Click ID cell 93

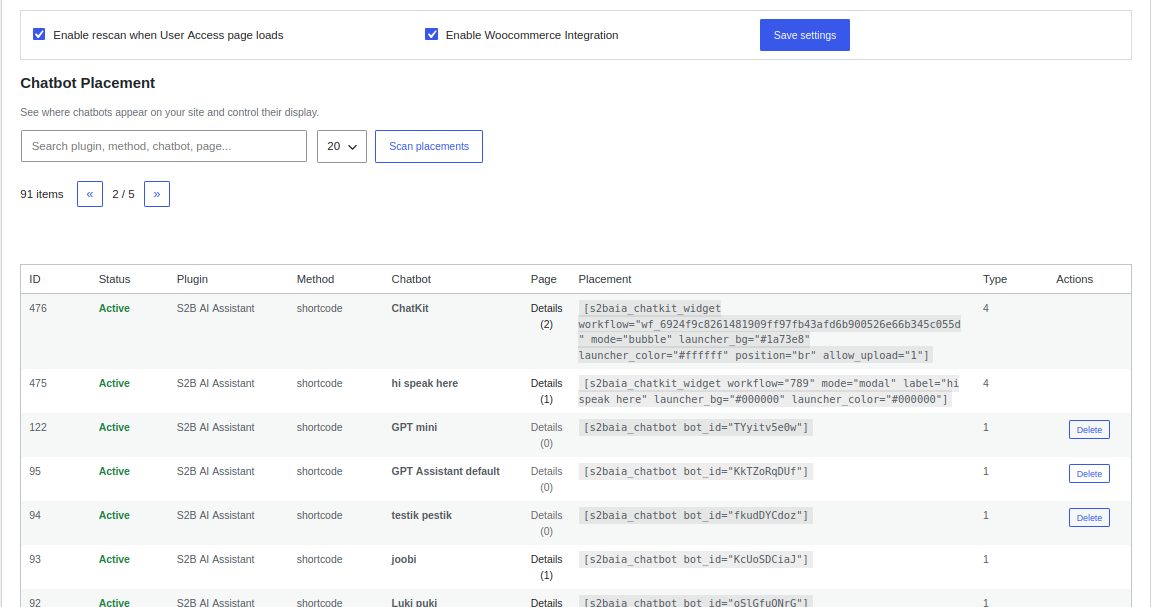[35, 559]
